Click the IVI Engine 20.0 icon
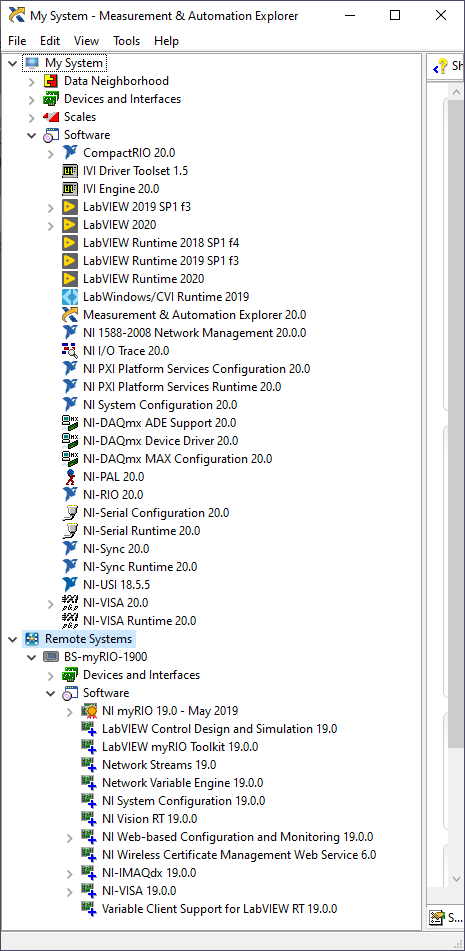The image size is (465, 951). (70, 189)
